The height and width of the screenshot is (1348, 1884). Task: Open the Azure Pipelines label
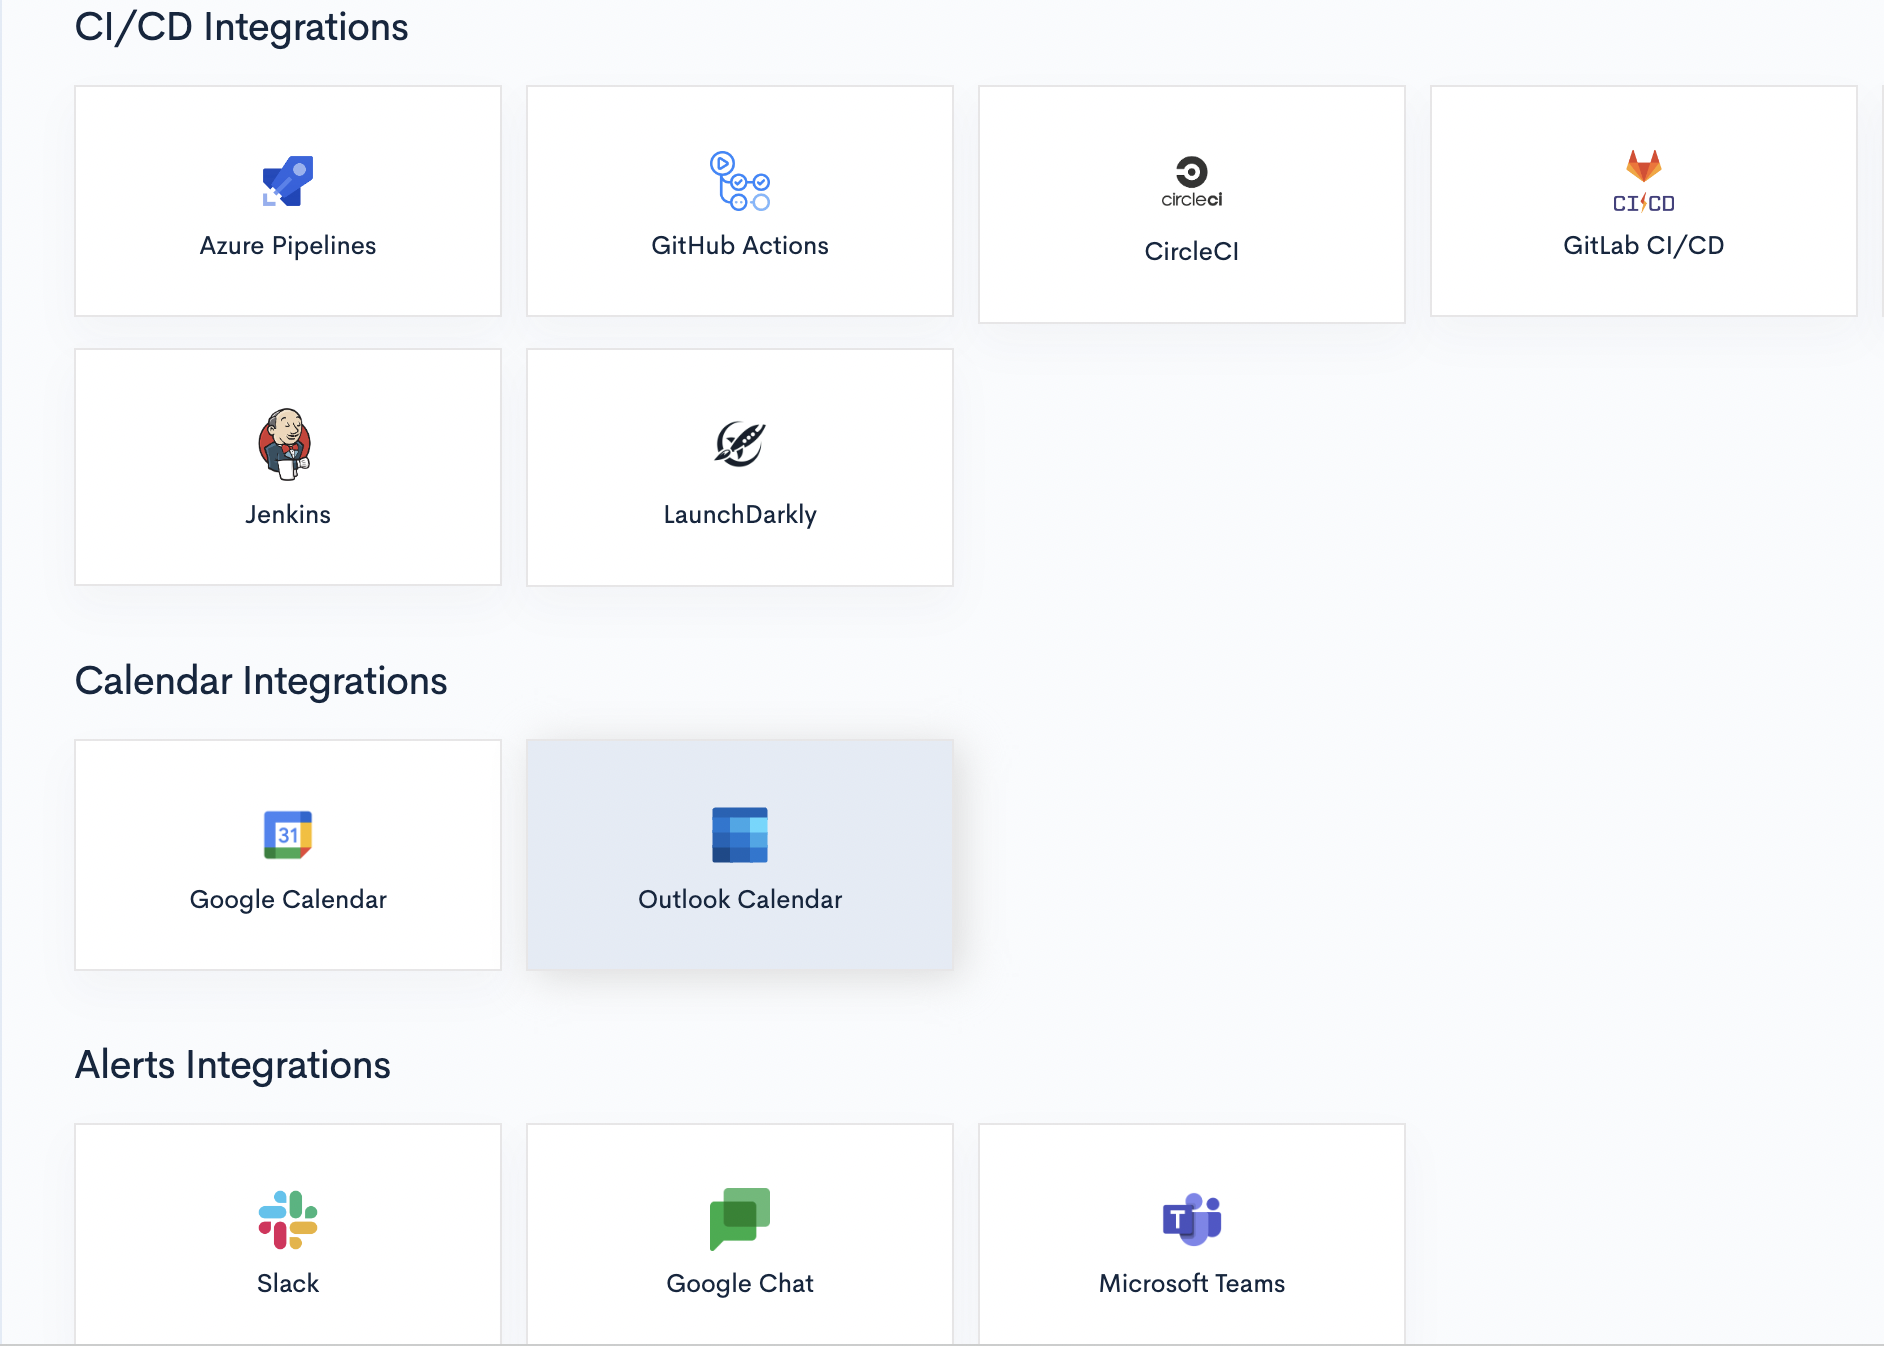(x=288, y=246)
